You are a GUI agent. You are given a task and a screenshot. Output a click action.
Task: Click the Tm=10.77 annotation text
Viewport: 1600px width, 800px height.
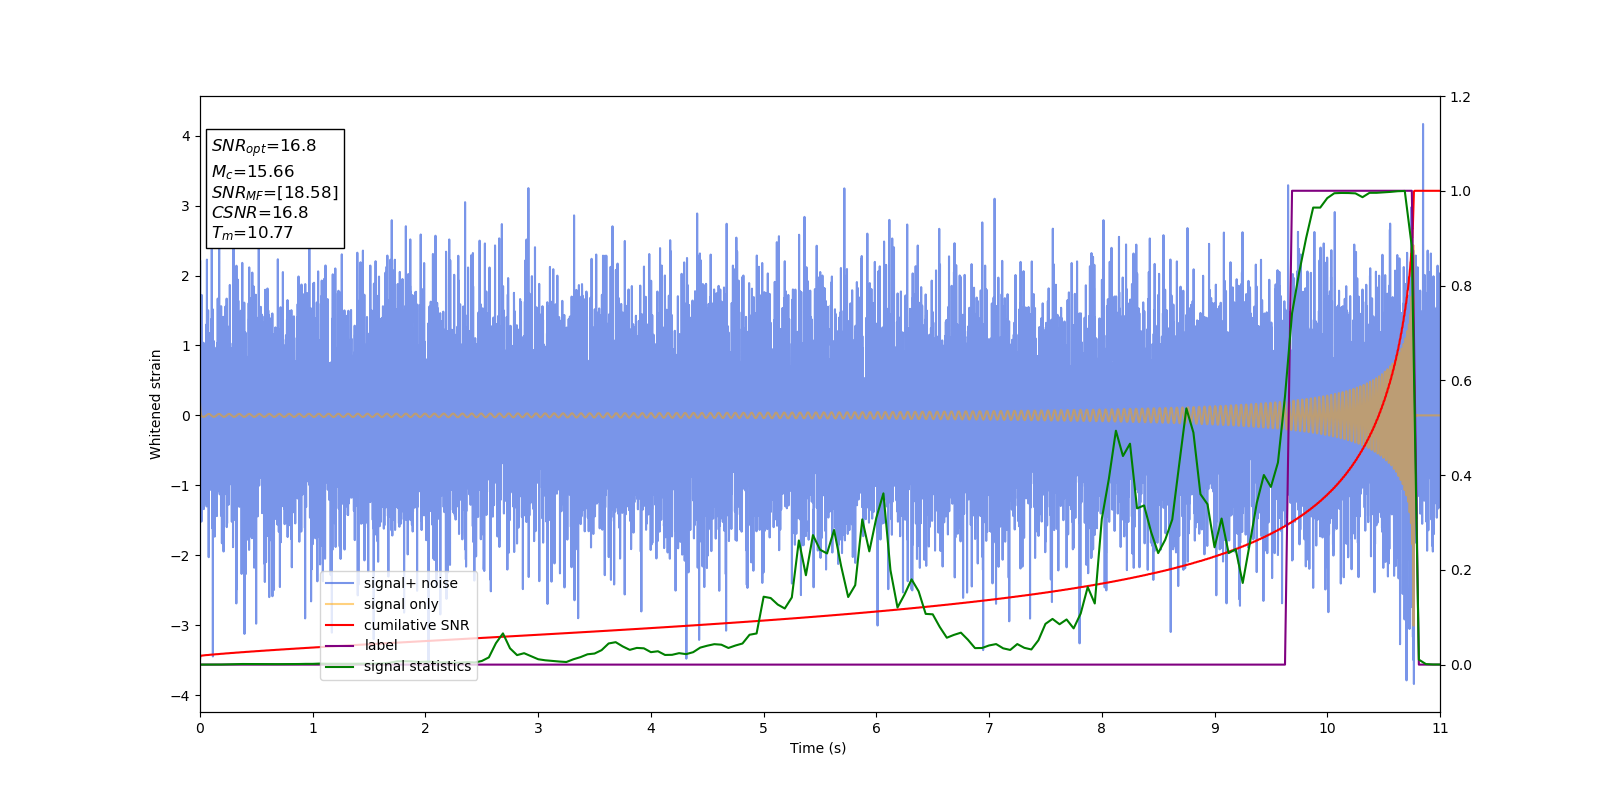252,233
